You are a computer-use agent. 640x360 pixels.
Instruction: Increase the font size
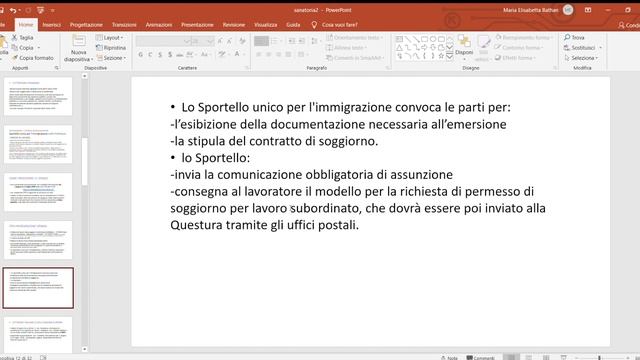point(220,41)
